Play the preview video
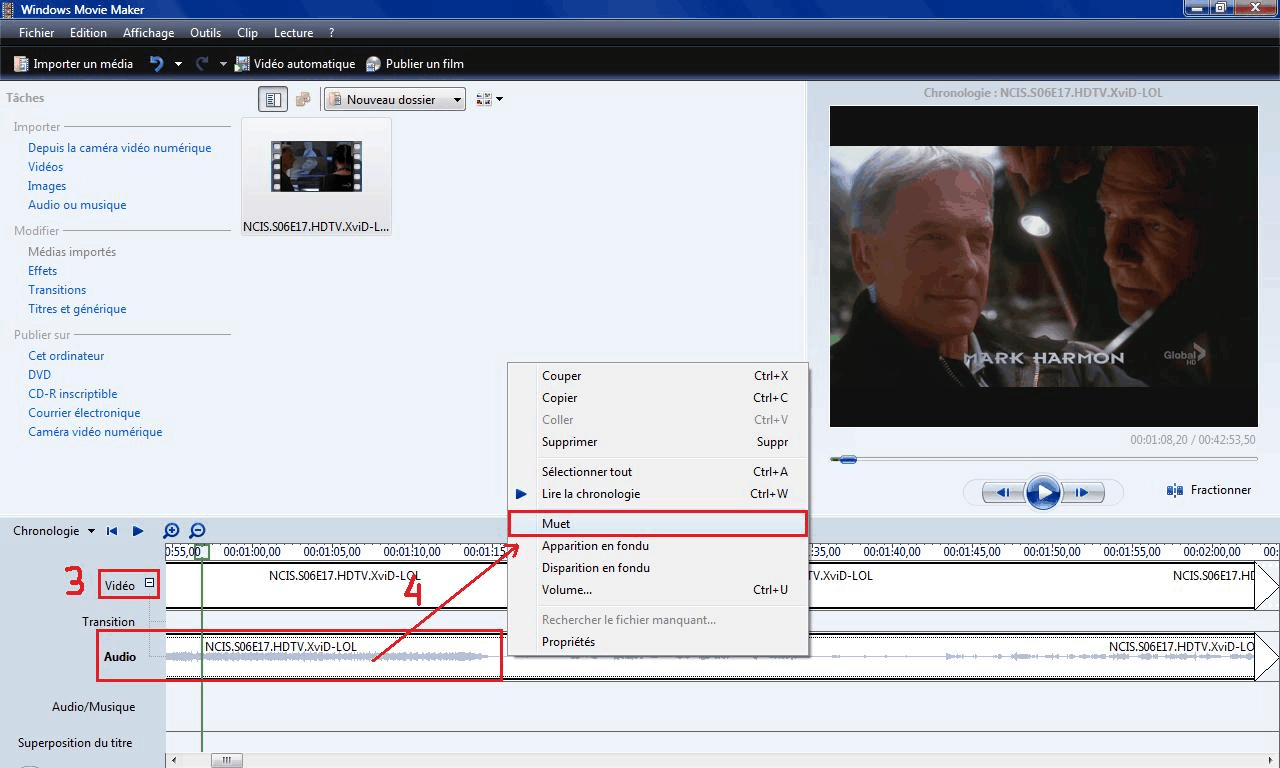The image size is (1280, 768). 1043,492
